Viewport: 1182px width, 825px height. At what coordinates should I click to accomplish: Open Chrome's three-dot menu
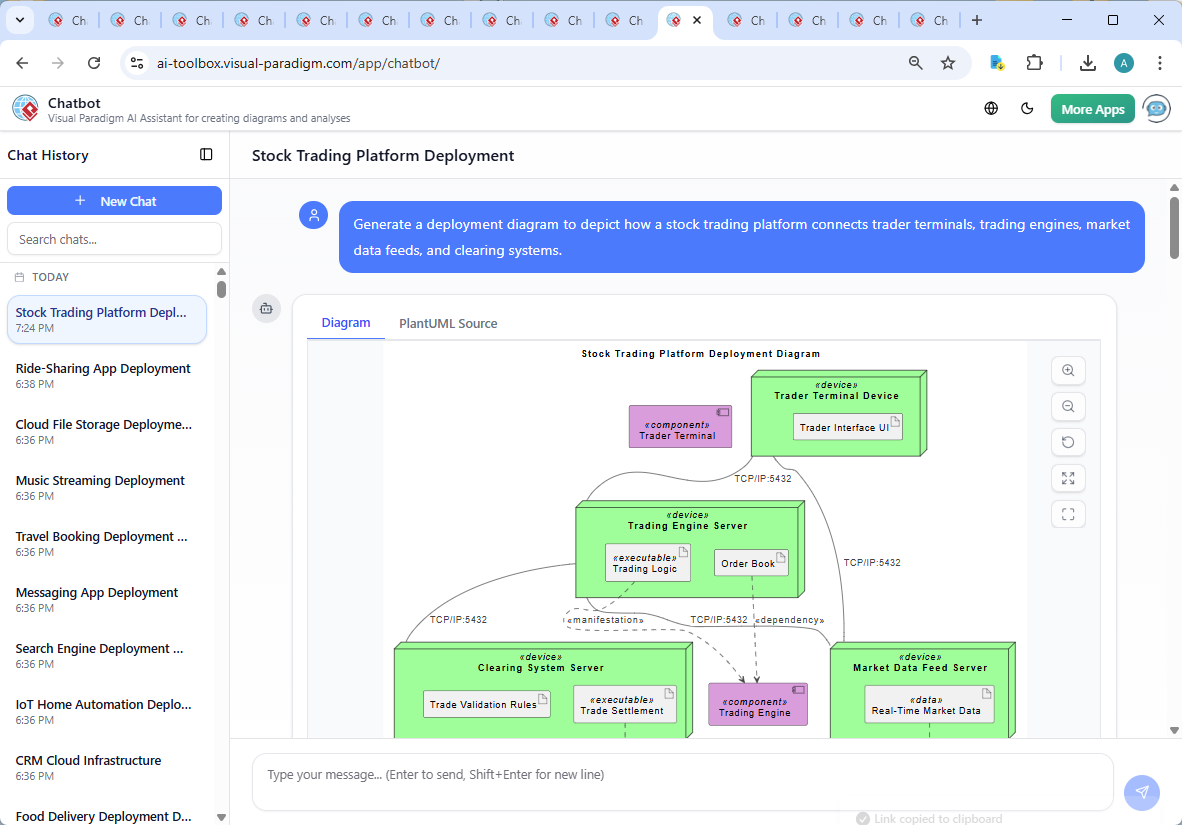click(x=1159, y=62)
